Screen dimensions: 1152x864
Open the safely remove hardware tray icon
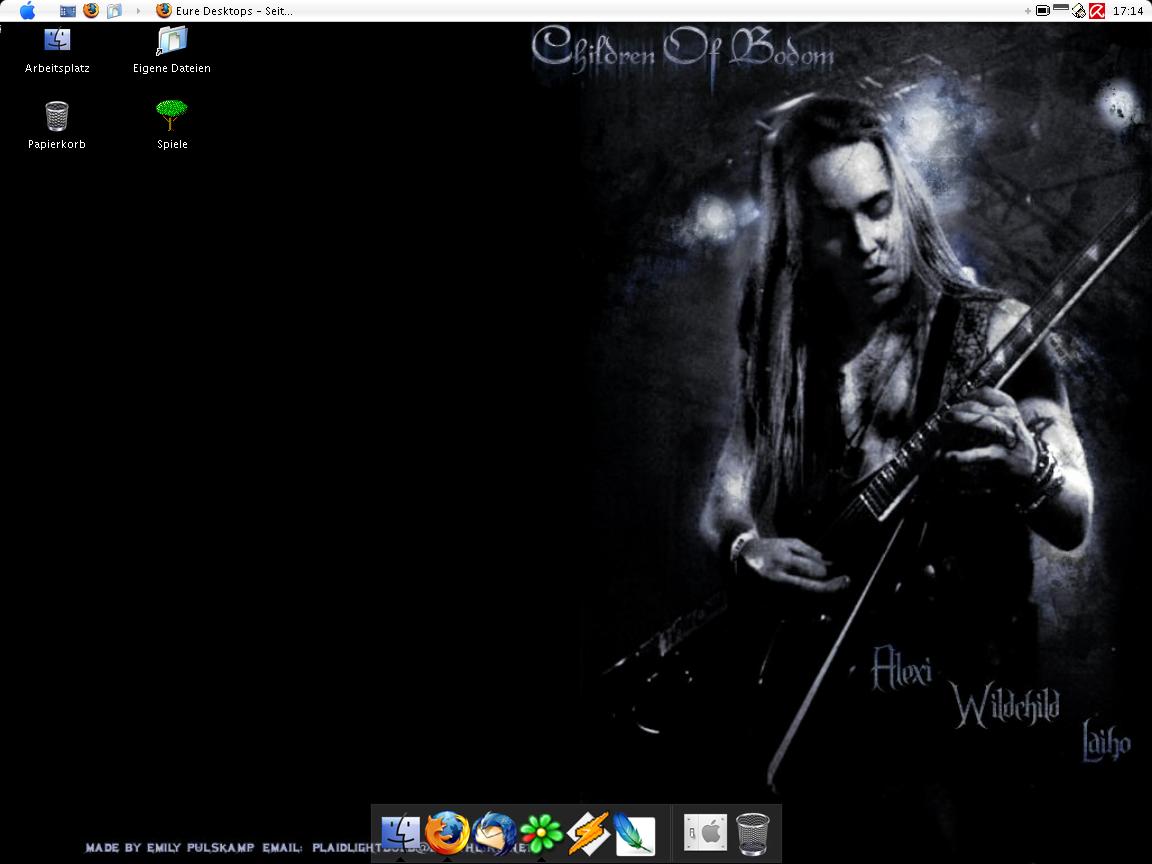1079,11
